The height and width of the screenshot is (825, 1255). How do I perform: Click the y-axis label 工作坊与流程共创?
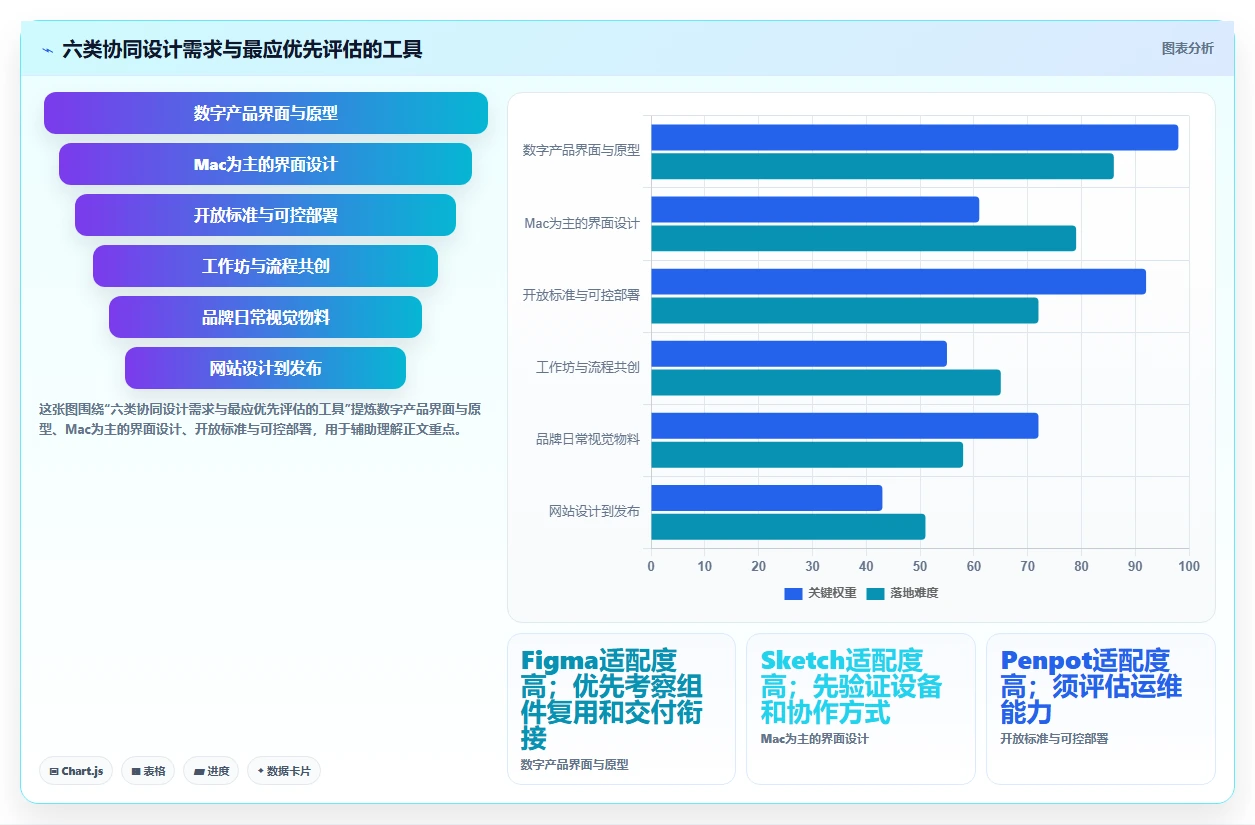[588, 367]
